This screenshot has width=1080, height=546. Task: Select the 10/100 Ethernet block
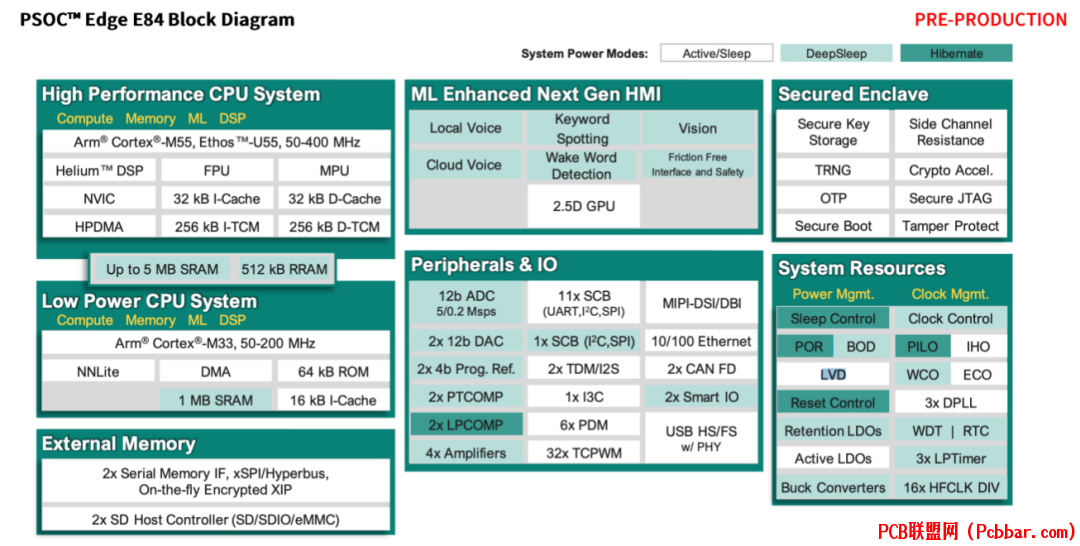[x=701, y=341]
